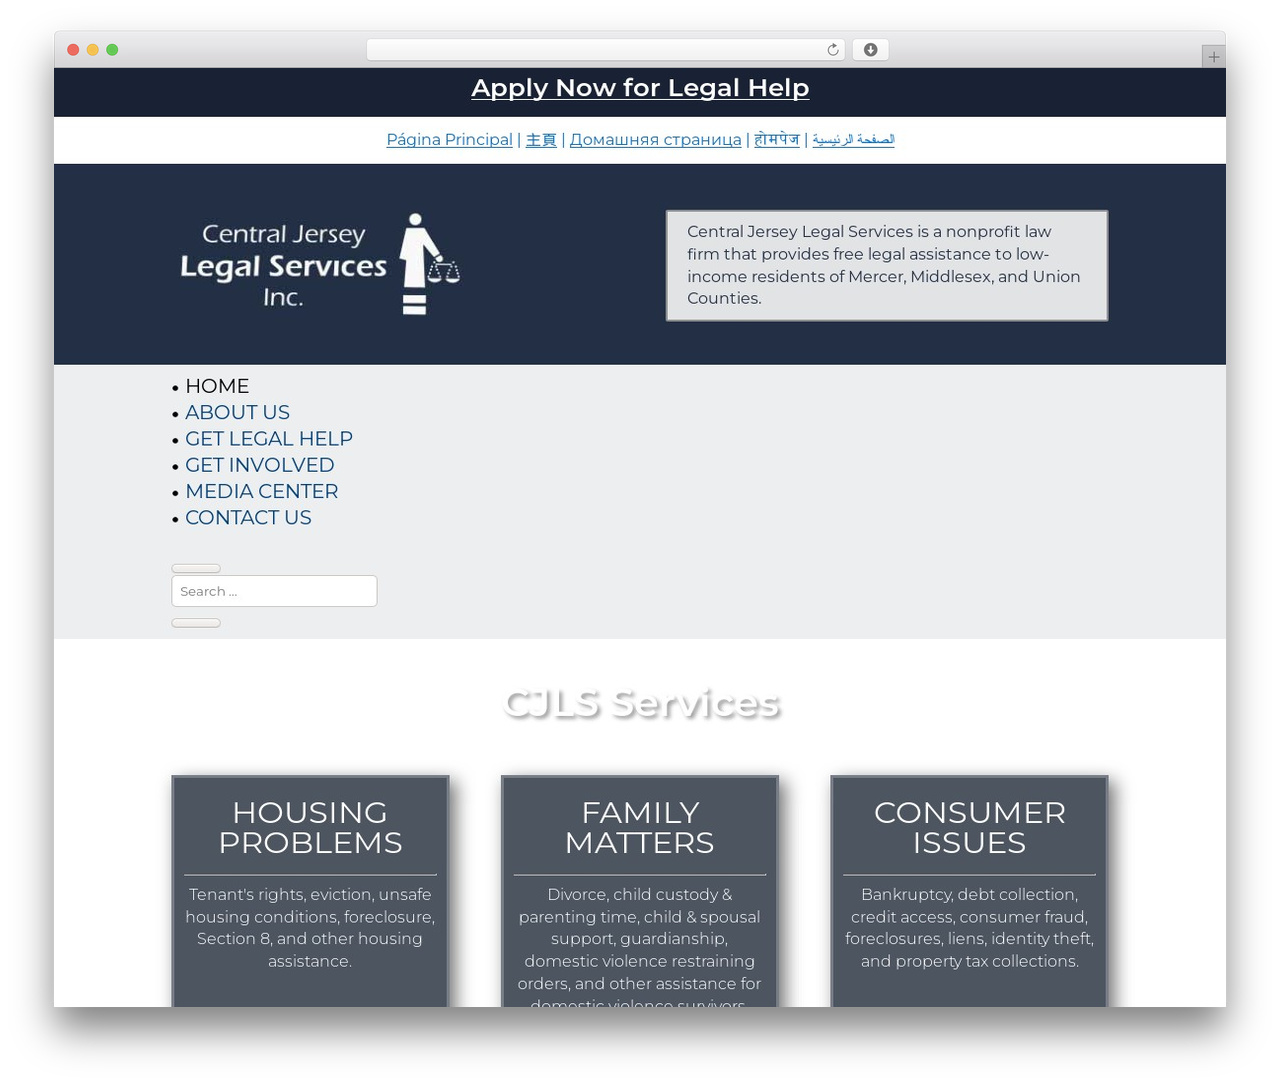This screenshot has width=1280, height=1084.
Task: Click the Central Jersey Legal Services logo
Action: 320,264
